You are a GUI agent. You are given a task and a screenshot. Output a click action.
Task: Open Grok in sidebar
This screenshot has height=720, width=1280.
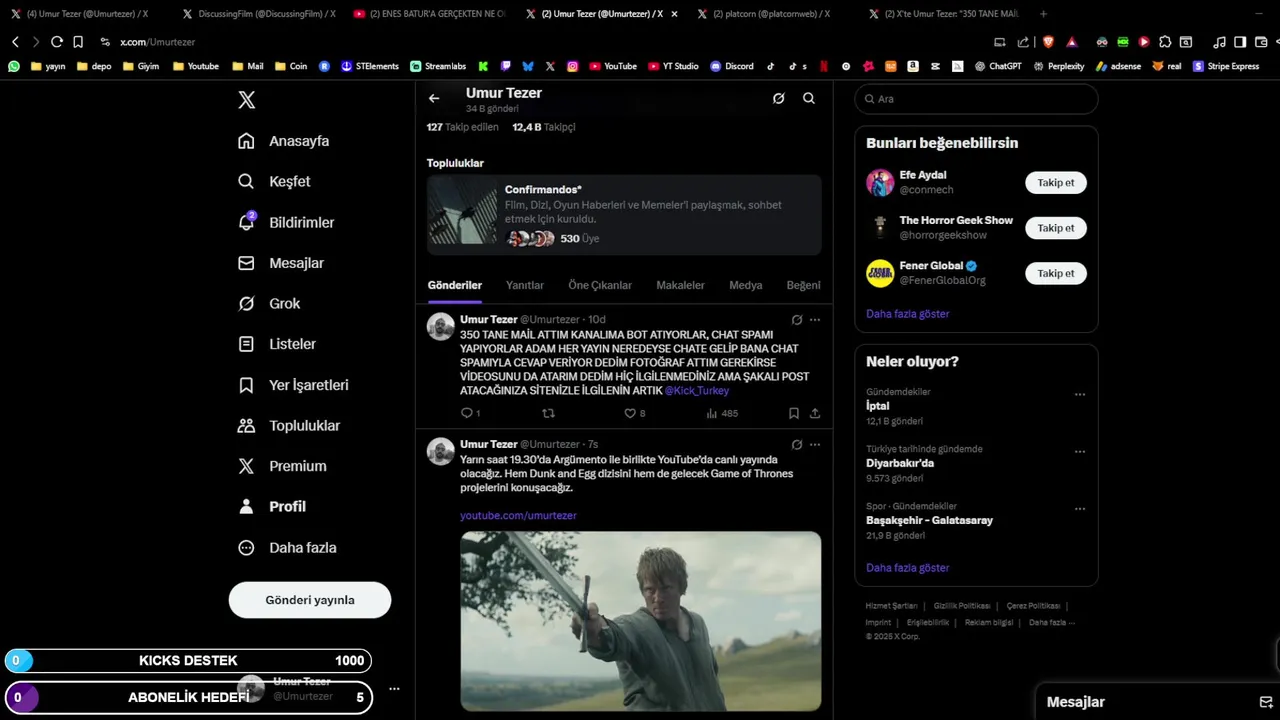tap(269, 303)
